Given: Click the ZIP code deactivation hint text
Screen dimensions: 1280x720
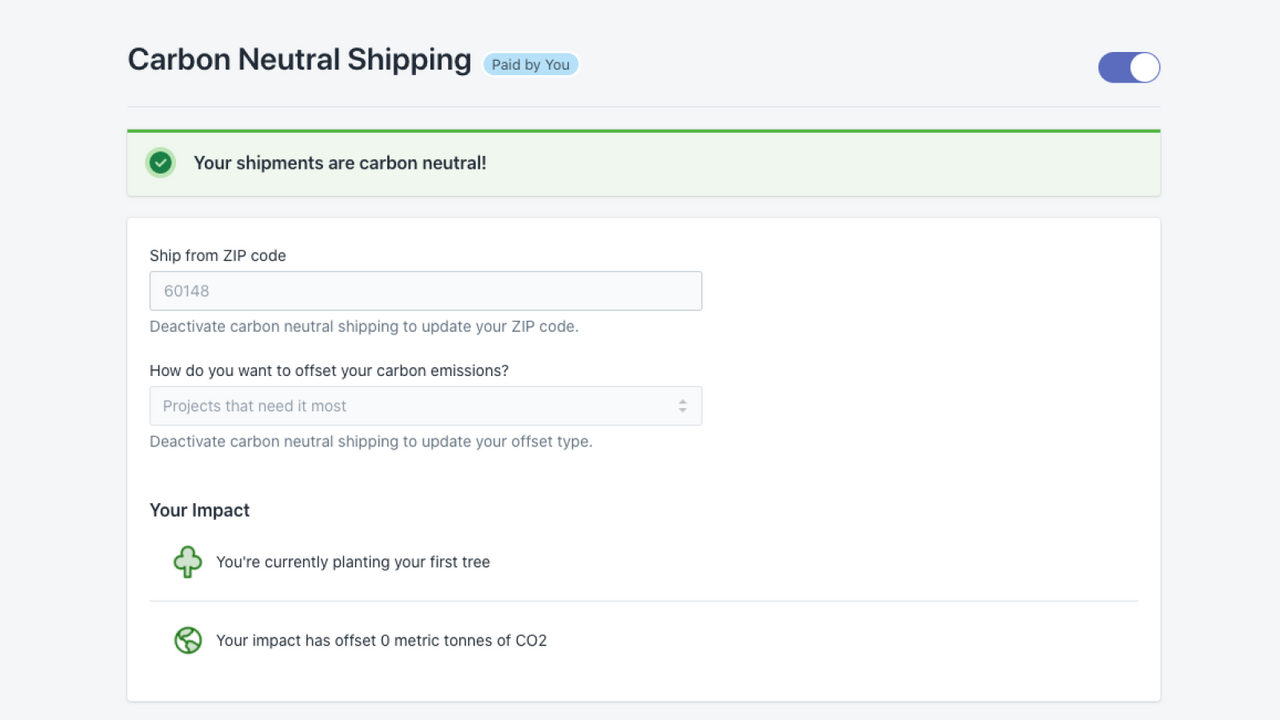Looking at the screenshot, I should 364,327.
